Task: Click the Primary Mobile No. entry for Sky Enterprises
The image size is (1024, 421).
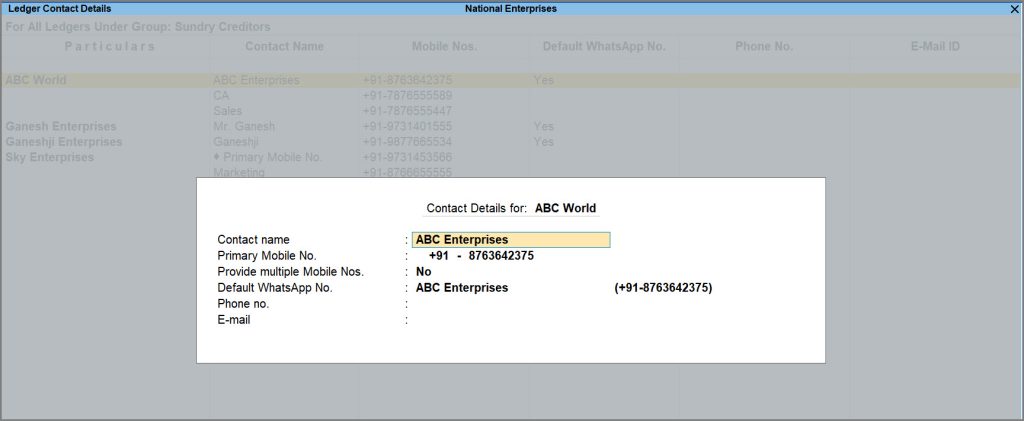Action: coord(268,157)
